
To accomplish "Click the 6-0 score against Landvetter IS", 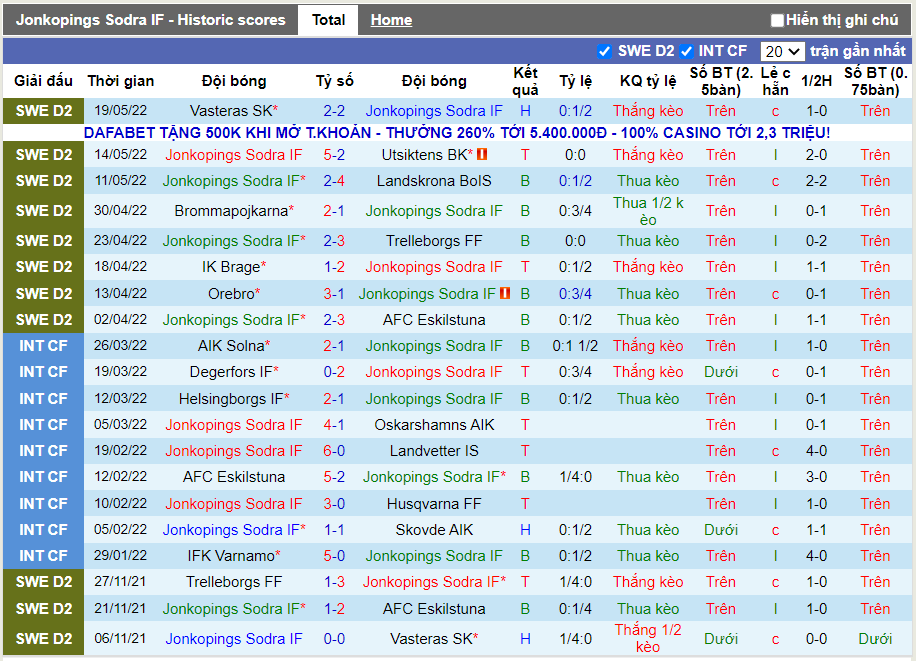I will (x=334, y=451).
